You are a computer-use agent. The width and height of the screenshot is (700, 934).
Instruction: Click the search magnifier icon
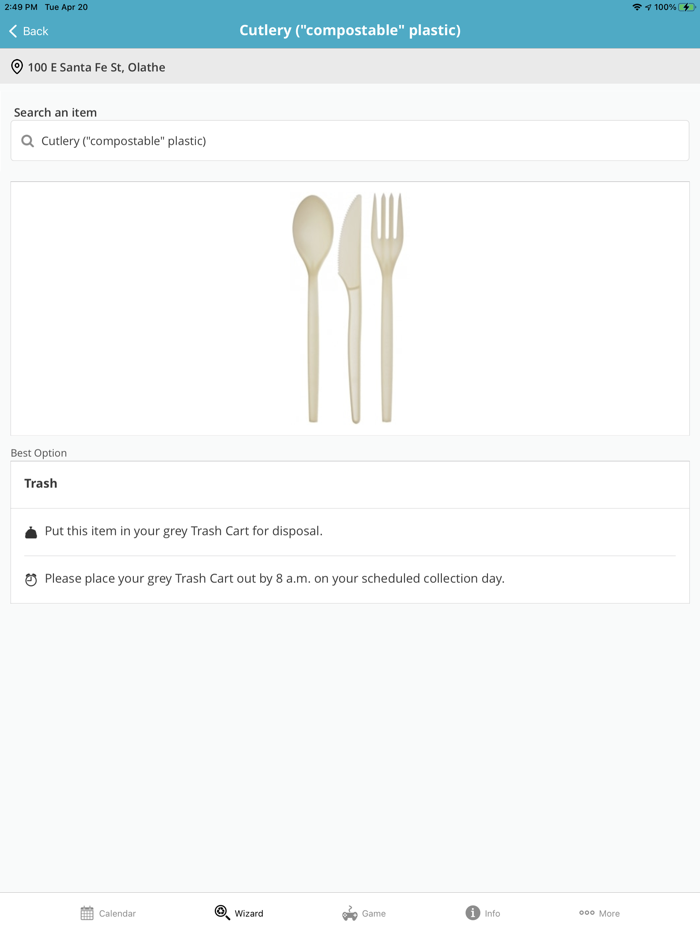(27, 141)
